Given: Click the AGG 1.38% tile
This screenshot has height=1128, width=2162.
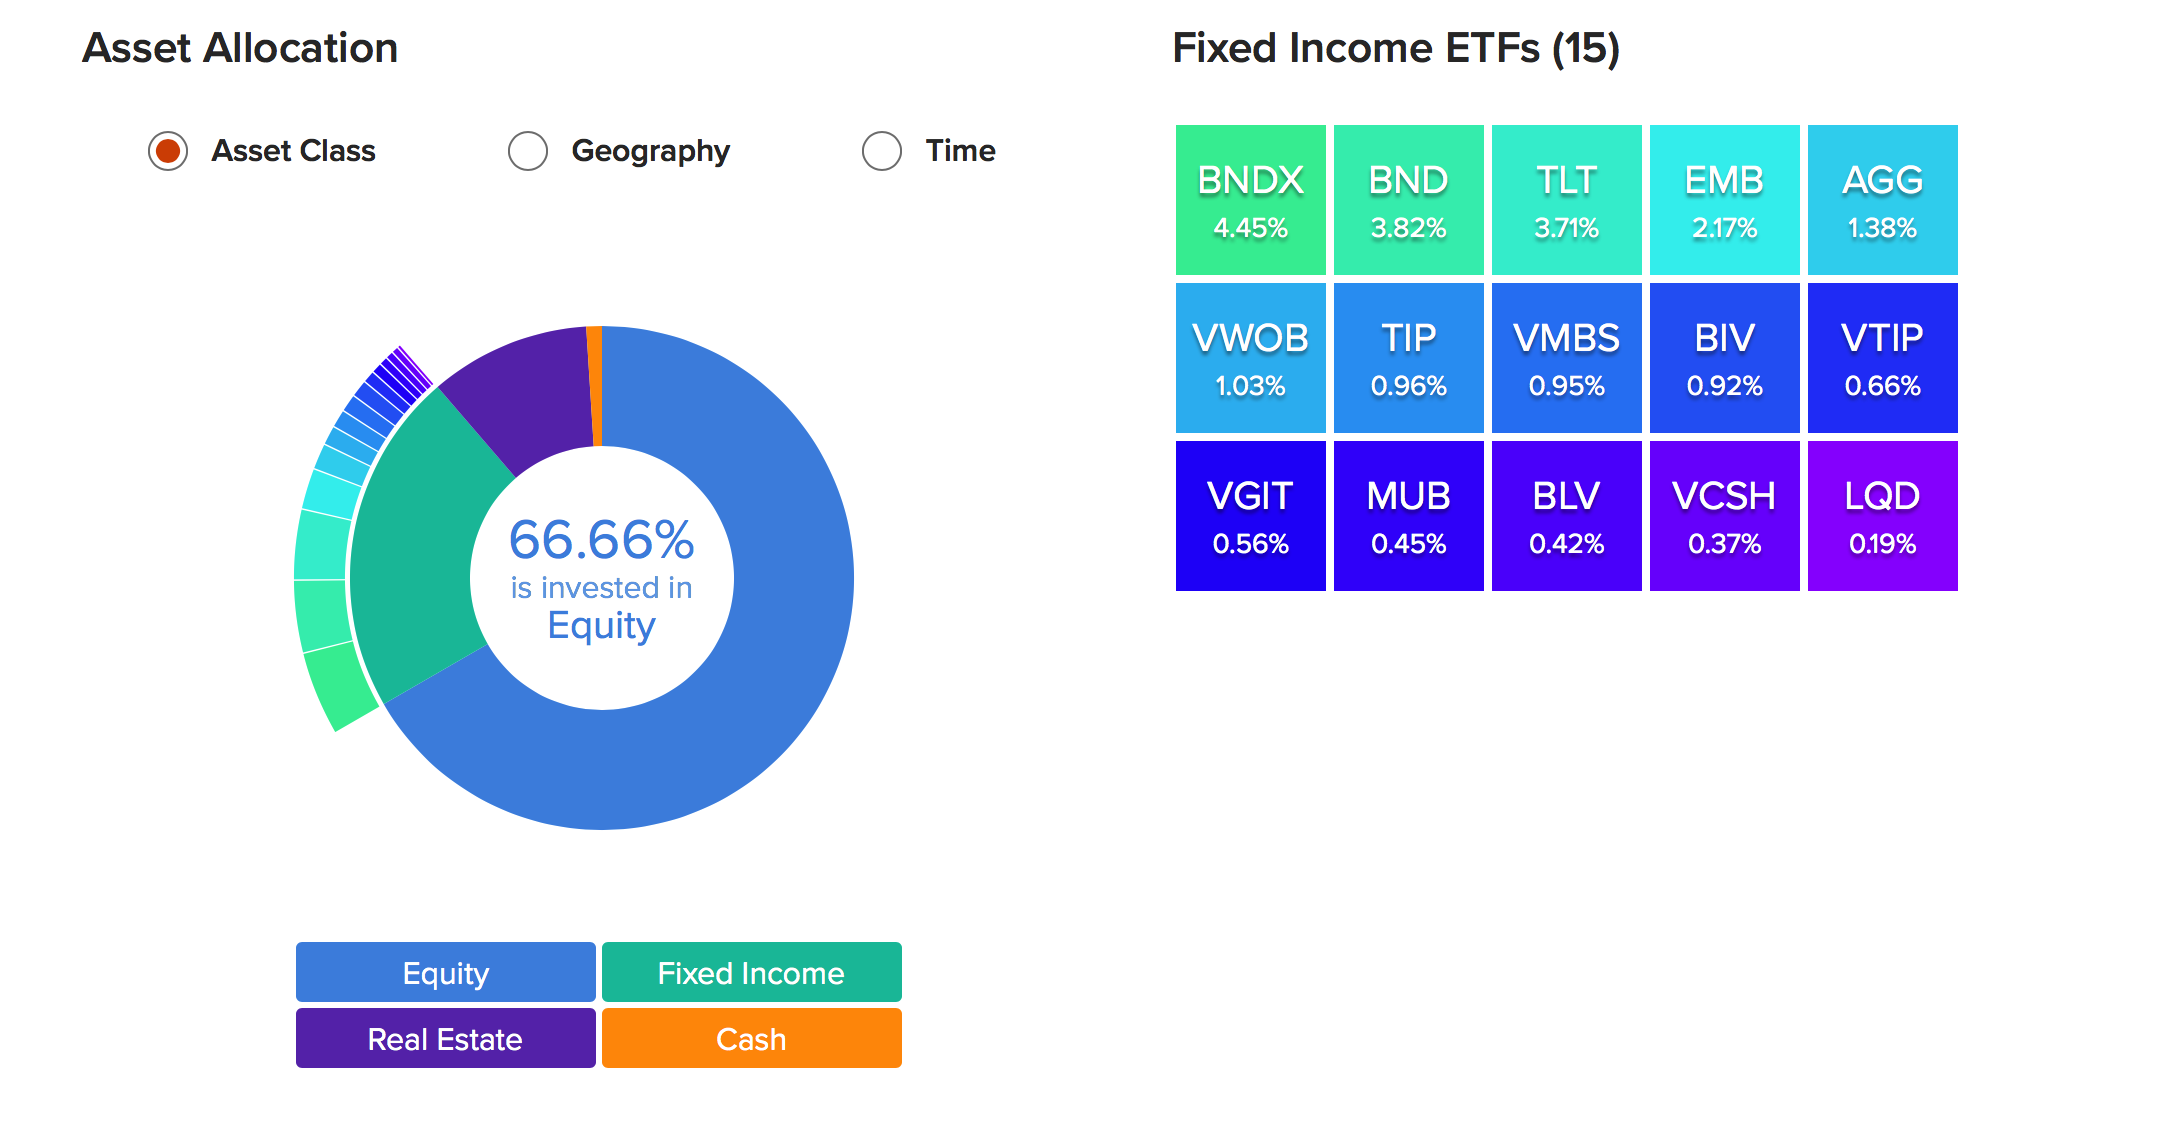Looking at the screenshot, I should (1882, 200).
